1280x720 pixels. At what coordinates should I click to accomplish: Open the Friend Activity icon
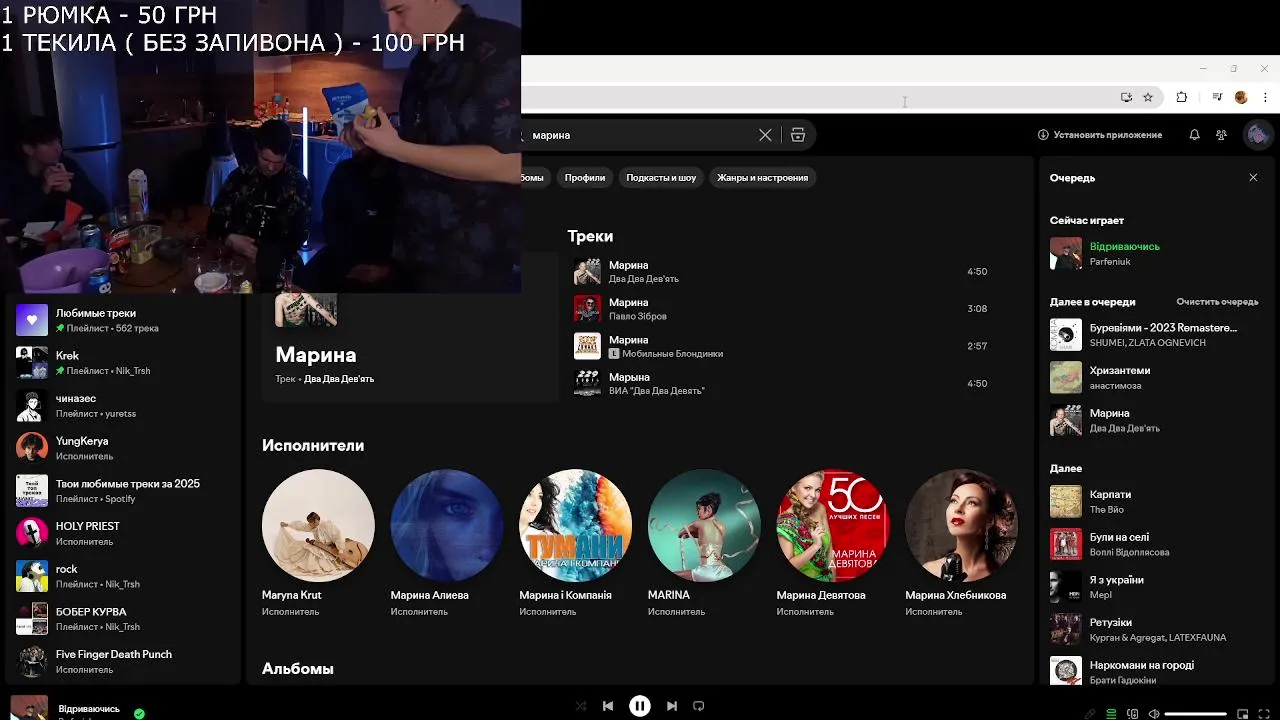[x=1221, y=135]
